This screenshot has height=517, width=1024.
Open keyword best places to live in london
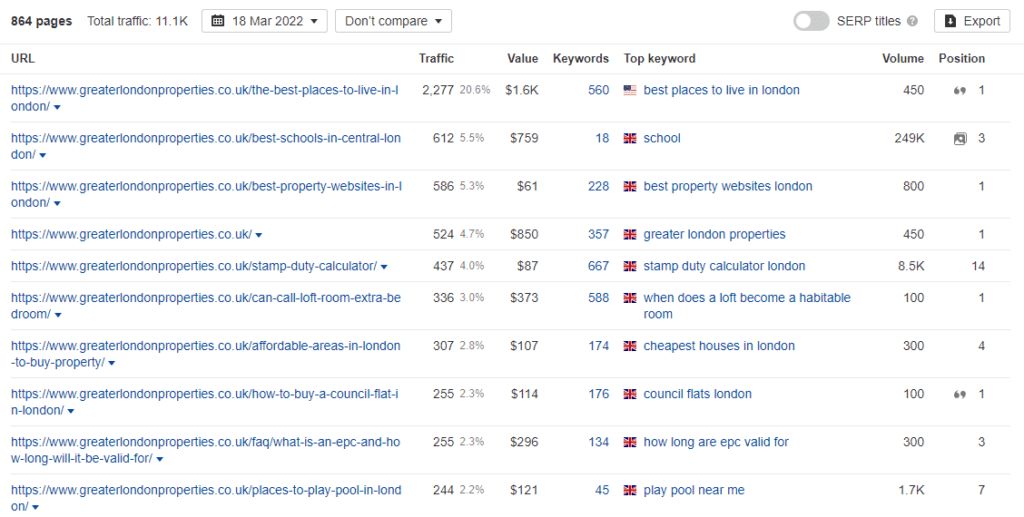pyautogui.click(x=721, y=90)
